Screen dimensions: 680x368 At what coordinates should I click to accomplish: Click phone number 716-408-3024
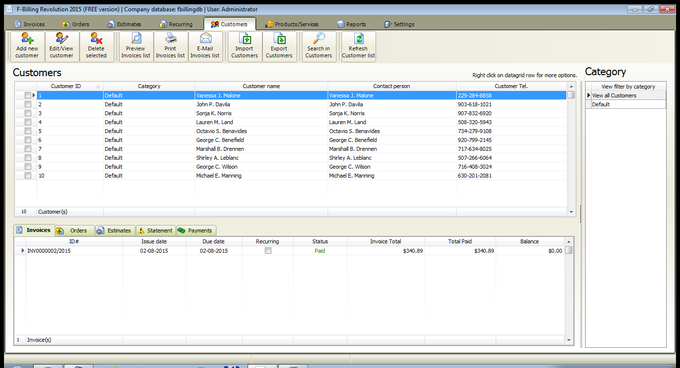pyautogui.click(x=474, y=166)
